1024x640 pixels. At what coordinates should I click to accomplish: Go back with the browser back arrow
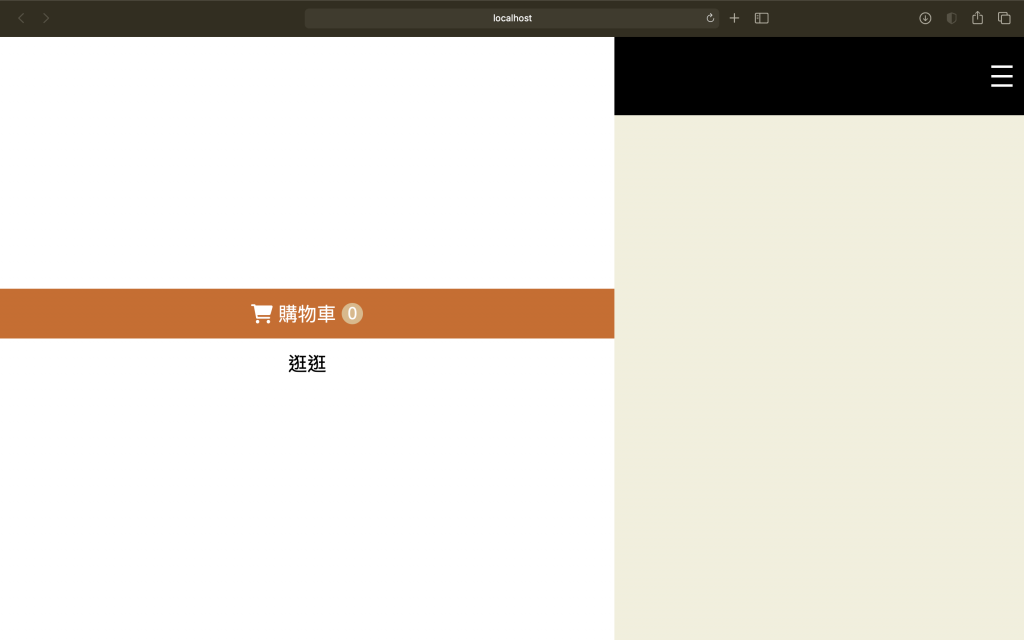(x=21, y=18)
